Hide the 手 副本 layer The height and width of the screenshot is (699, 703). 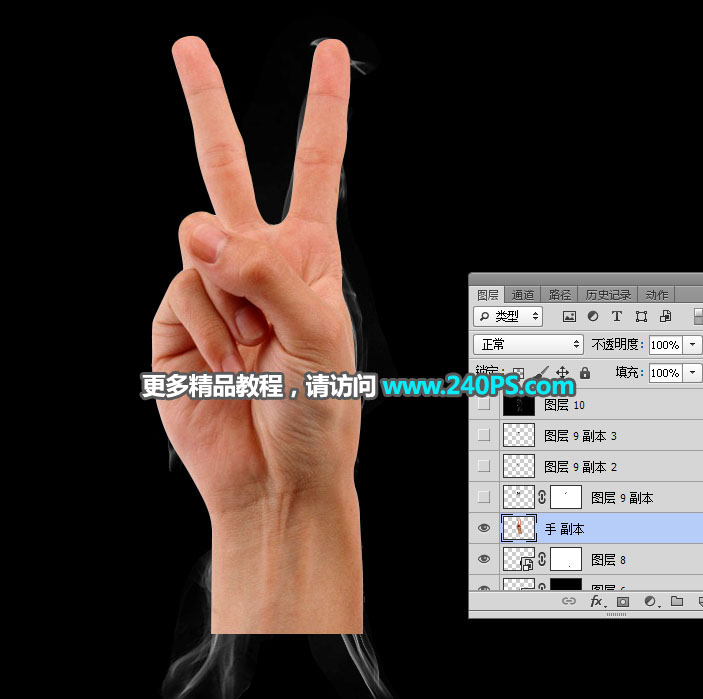(x=484, y=528)
